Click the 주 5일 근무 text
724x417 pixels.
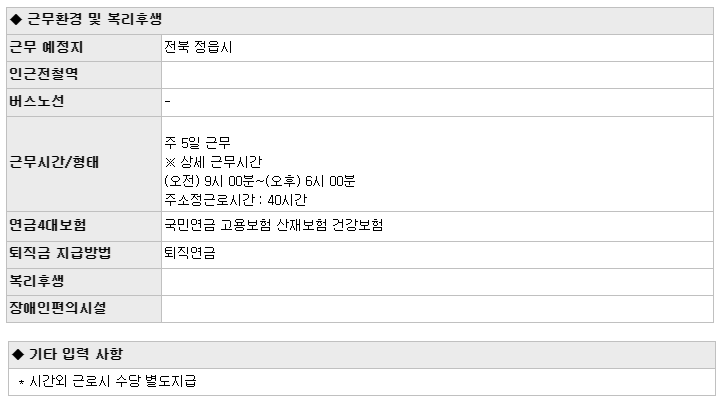pos(197,143)
